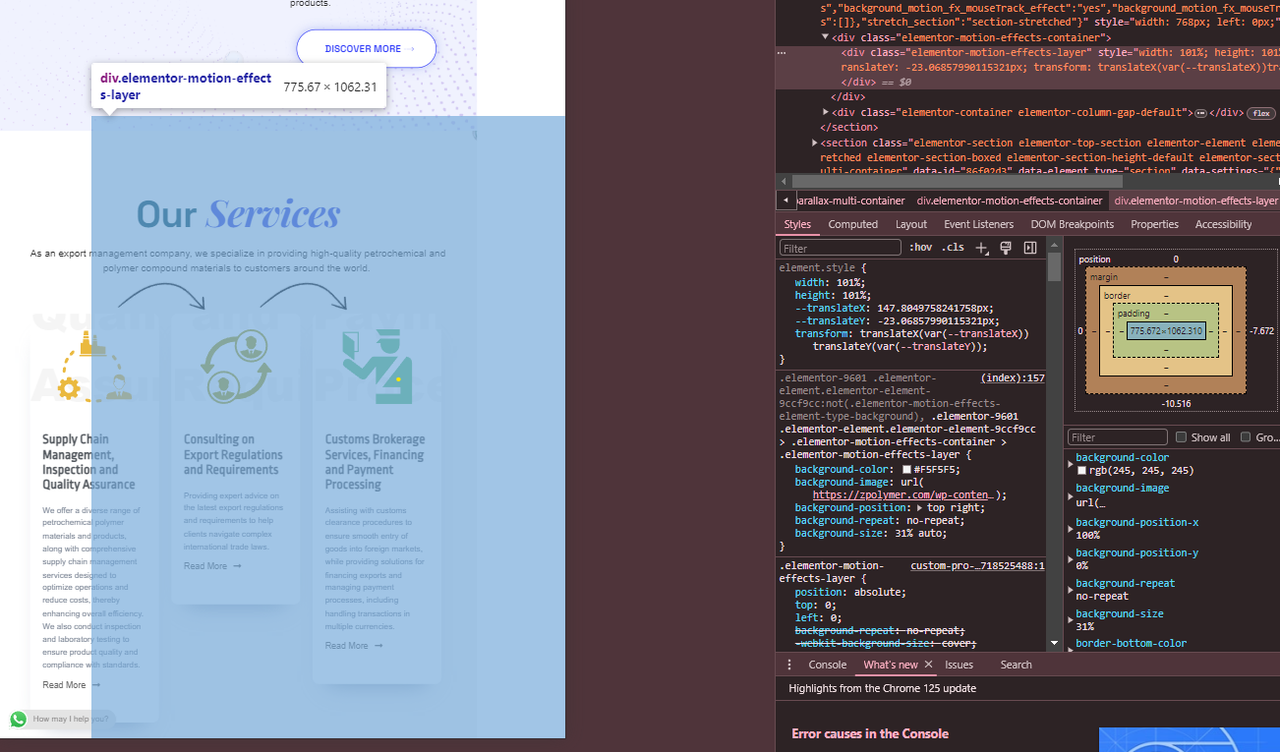This screenshot has width=1280, height=752.
Task: Switch to the Styles tab
Action: (797, 224)
